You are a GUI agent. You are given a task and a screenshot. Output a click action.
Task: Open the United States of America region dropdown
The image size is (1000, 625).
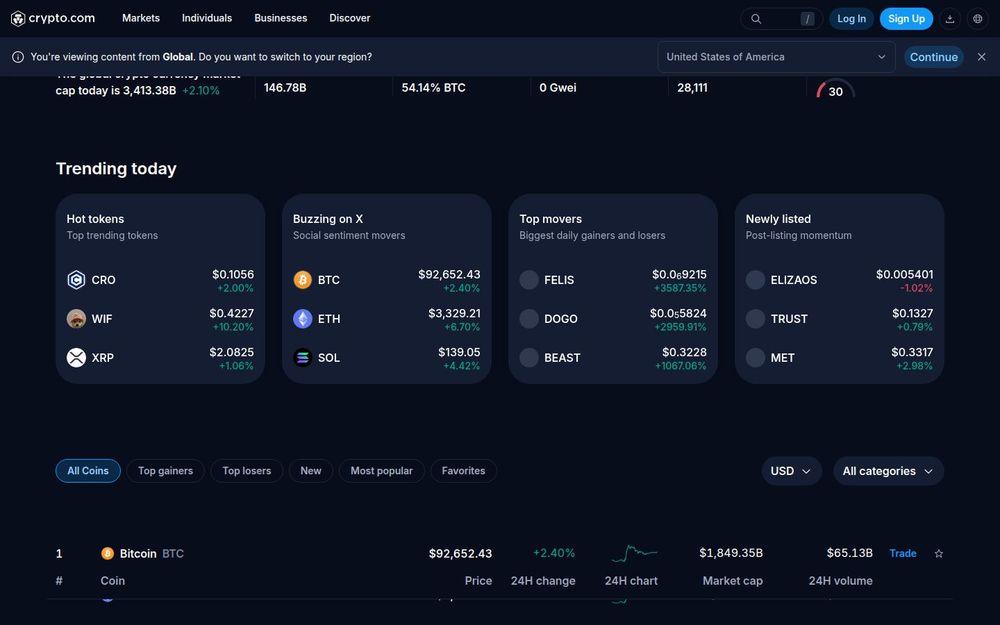click(x=776, y=57)
